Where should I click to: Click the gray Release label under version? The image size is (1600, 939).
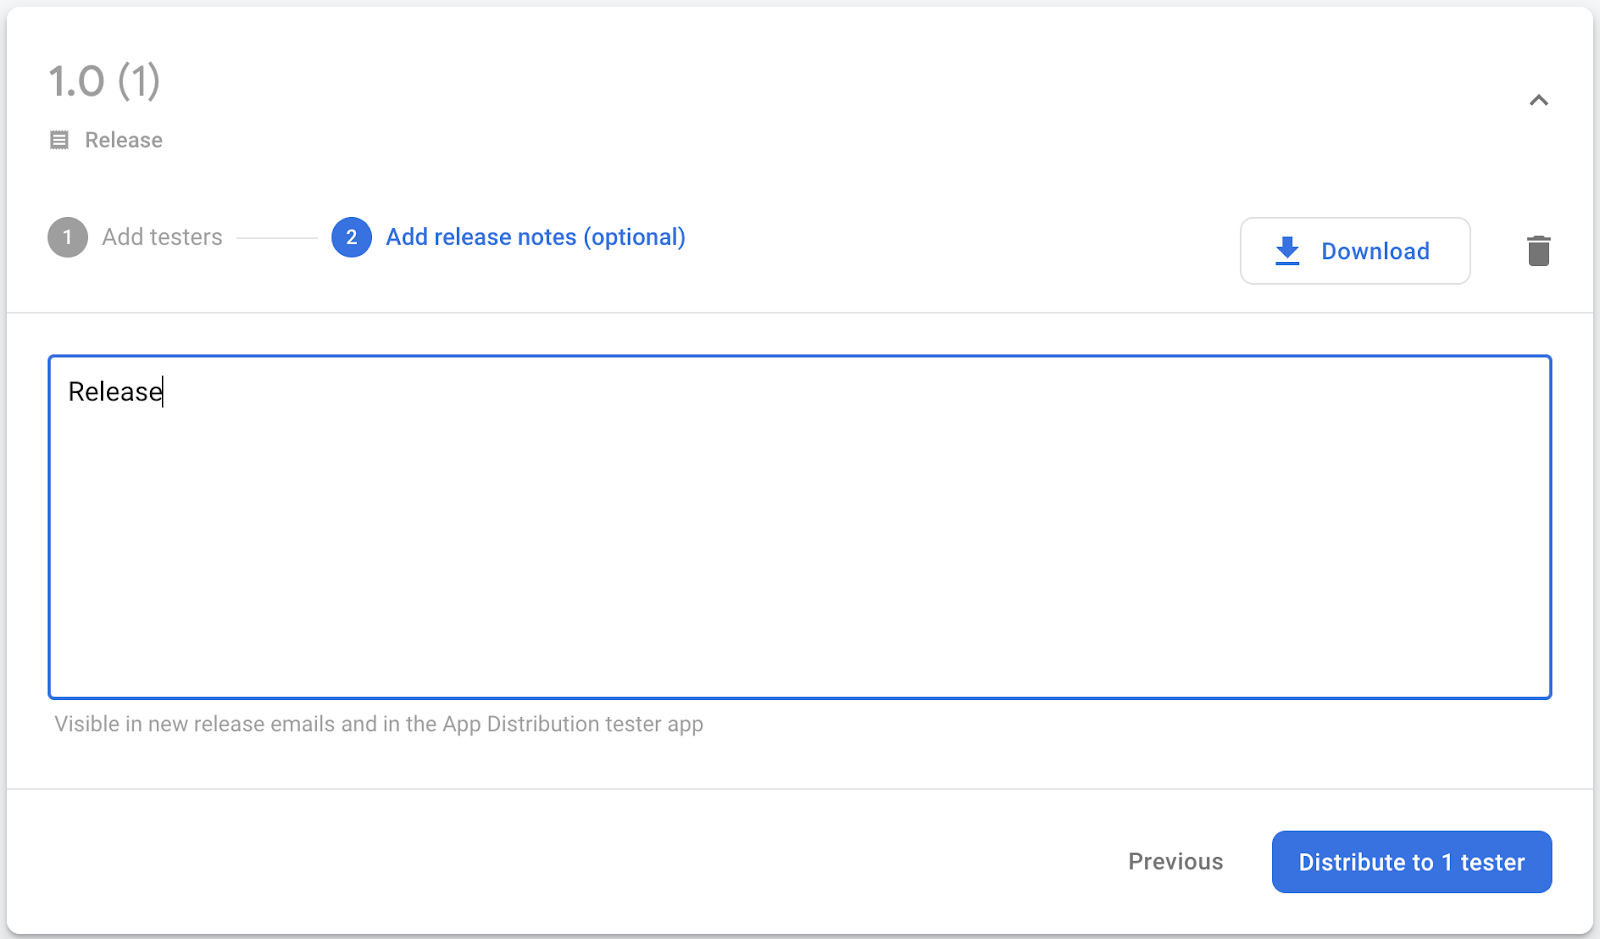coord(124,140)
